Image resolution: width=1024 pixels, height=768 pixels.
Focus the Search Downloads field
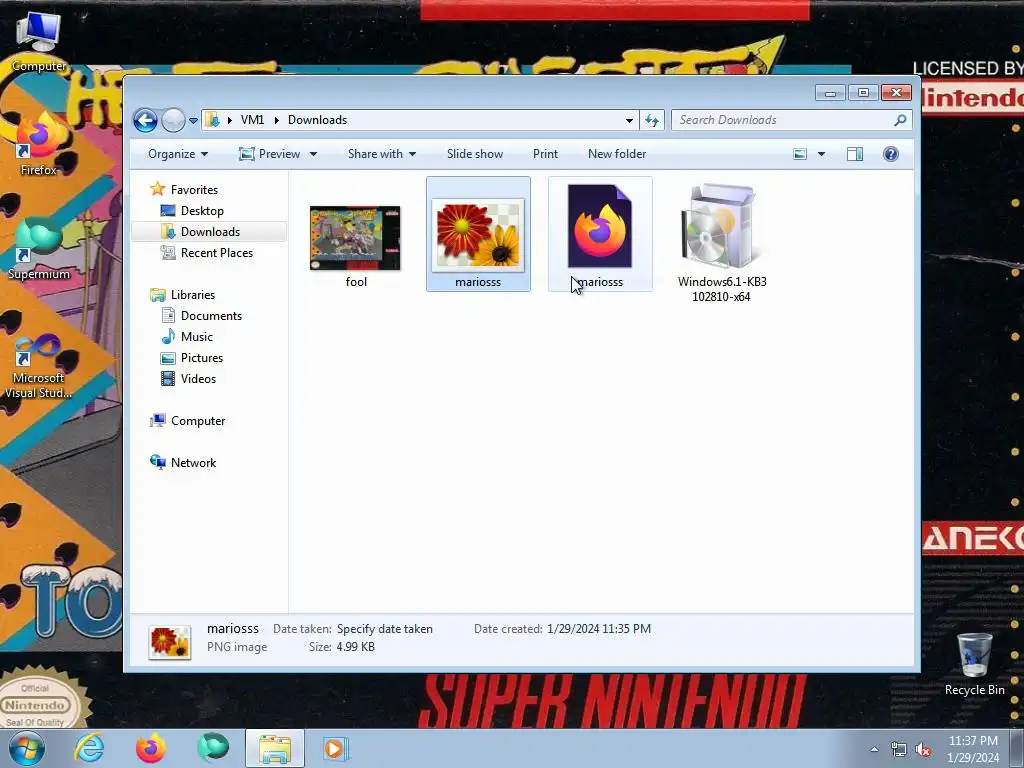(792, 120)
